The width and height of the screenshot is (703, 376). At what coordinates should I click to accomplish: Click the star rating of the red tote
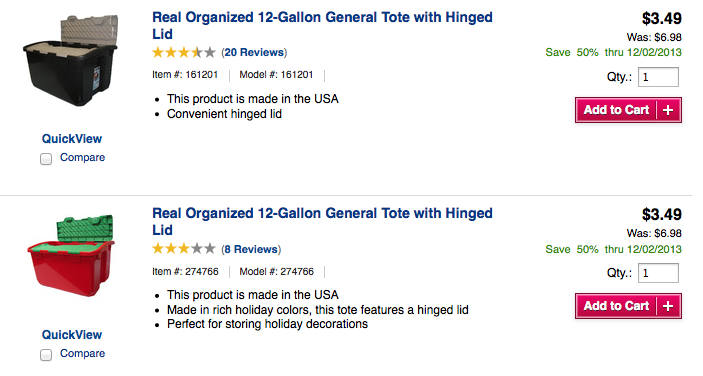coord(184,249)
